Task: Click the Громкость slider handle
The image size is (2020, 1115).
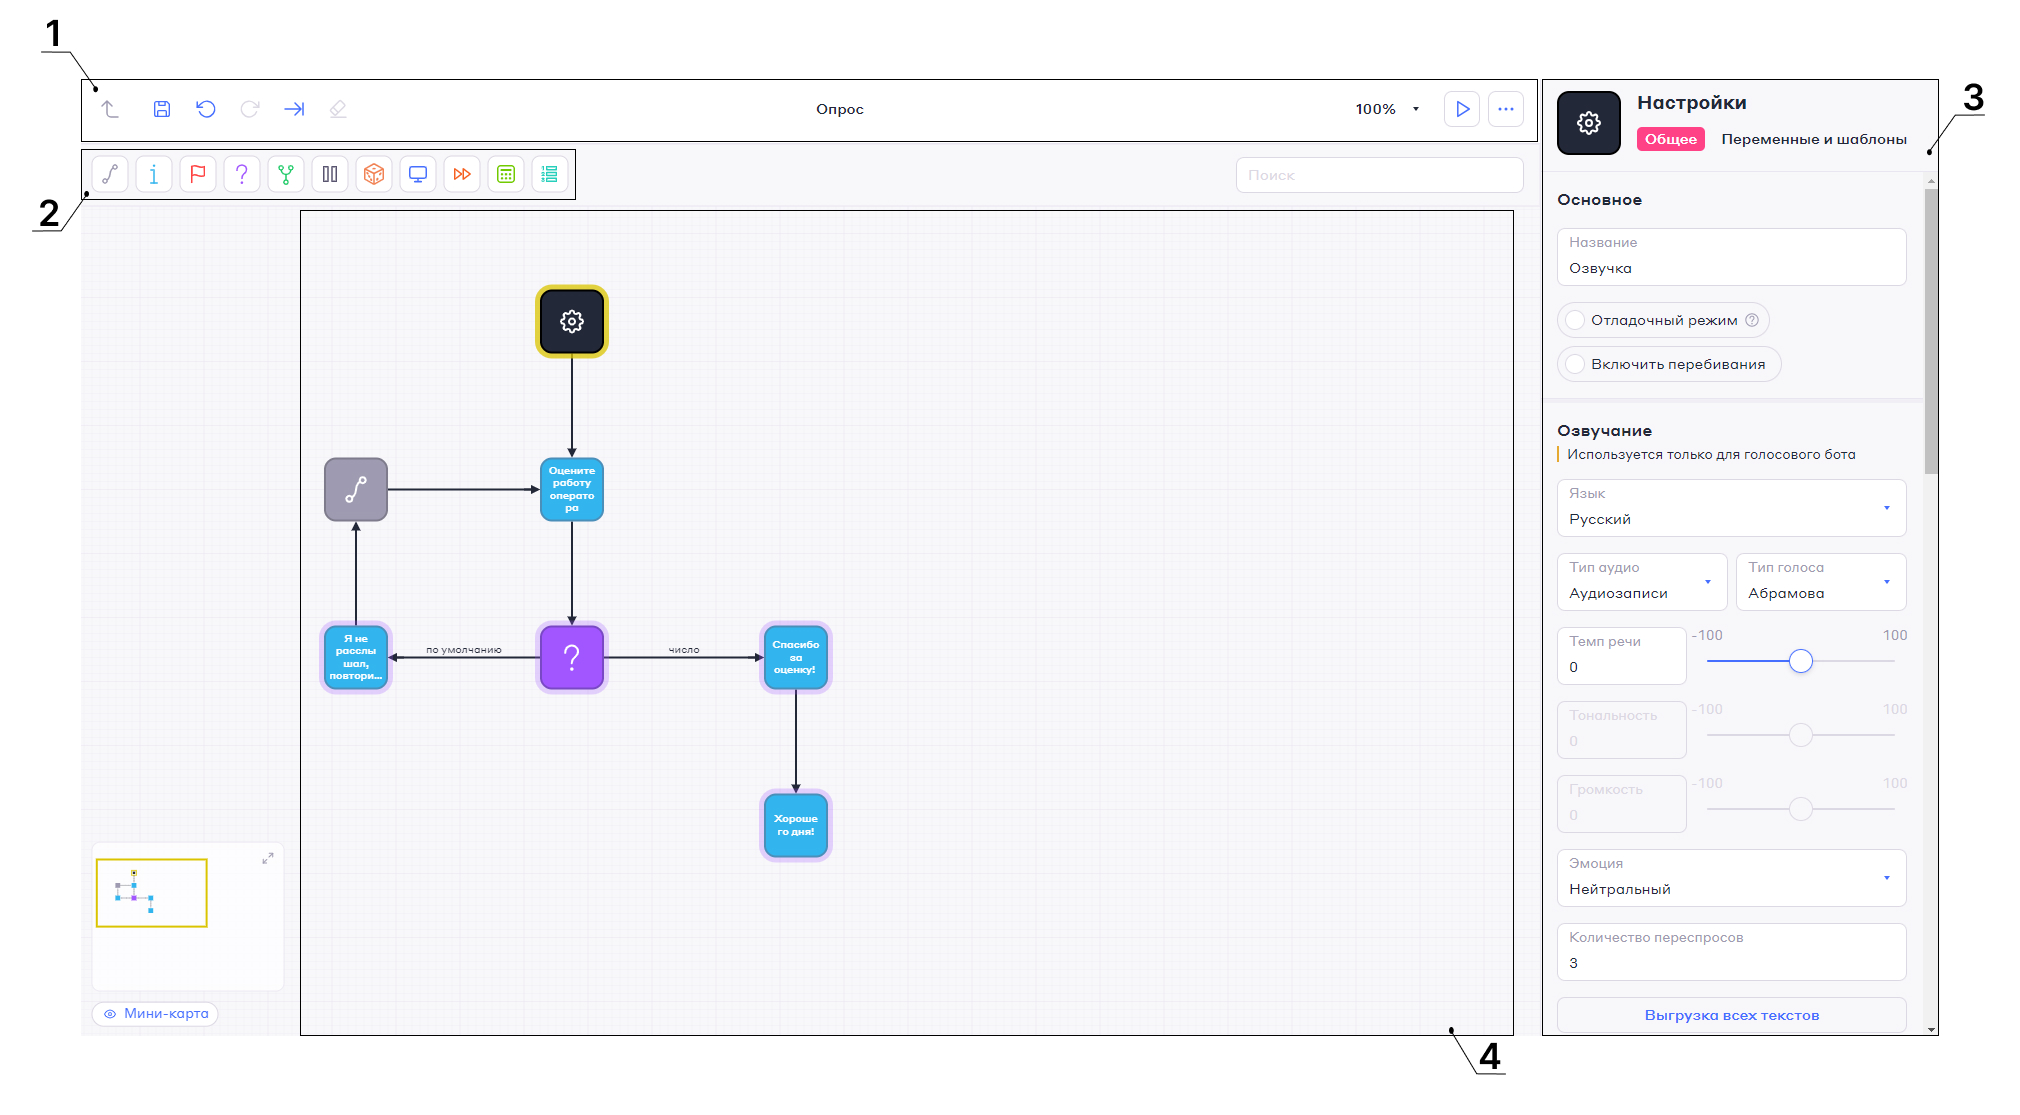Action: tap(1801, 809)
